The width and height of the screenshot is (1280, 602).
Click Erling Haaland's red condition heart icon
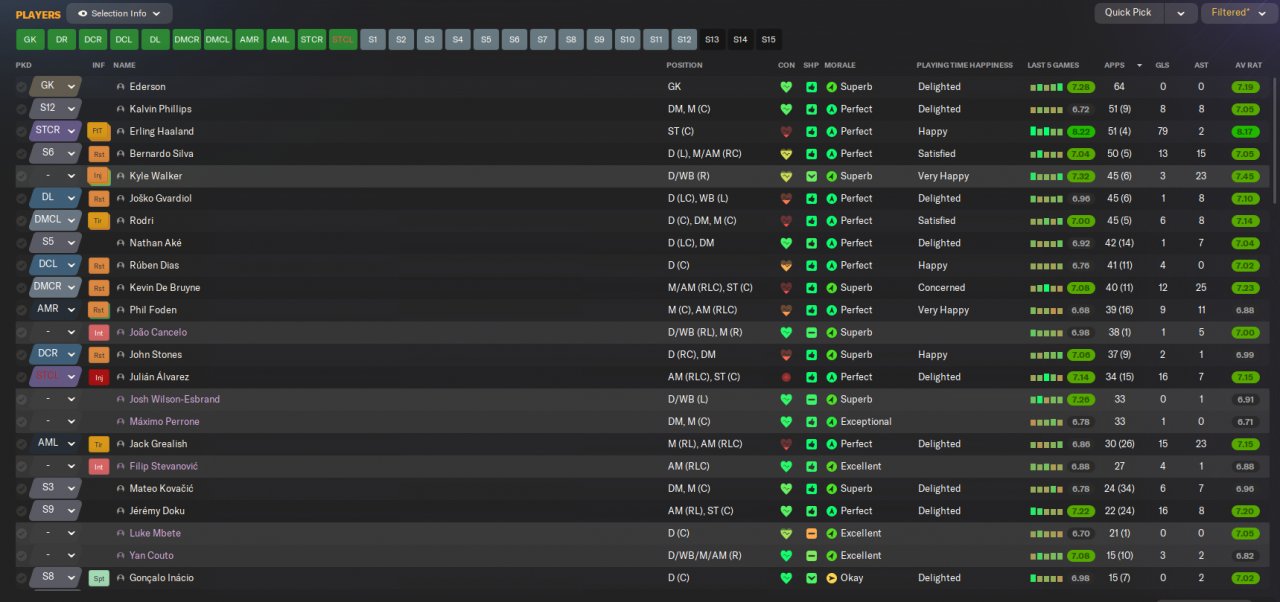(786, 131)
